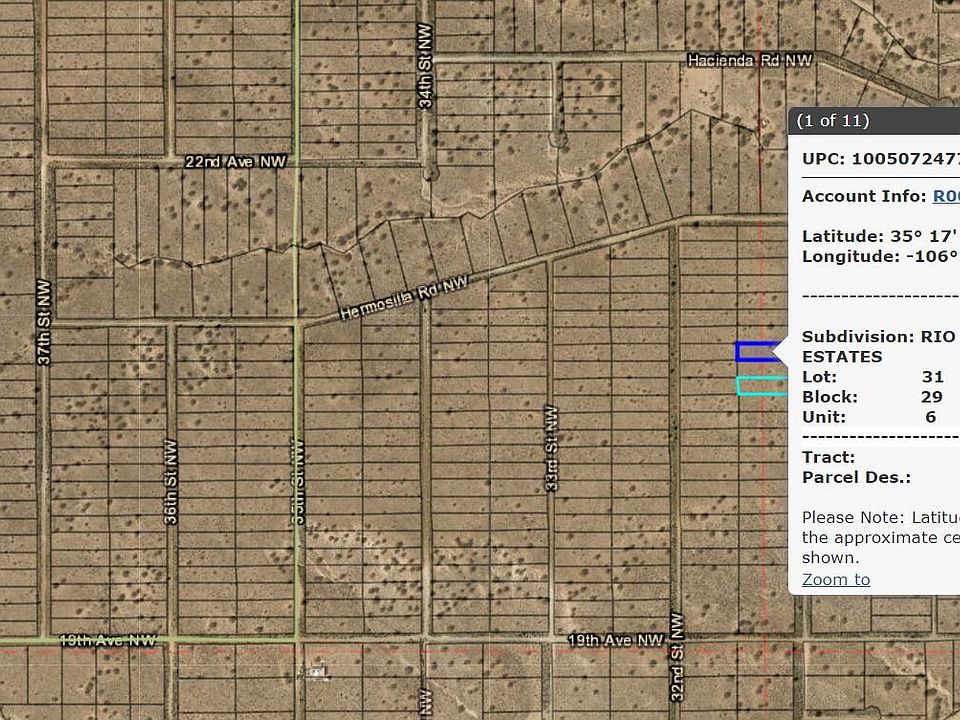Select the dark blue highlighted parcel
Image resolution: width=960 pixels, height=720 pixels.
[x=759, y=352]
